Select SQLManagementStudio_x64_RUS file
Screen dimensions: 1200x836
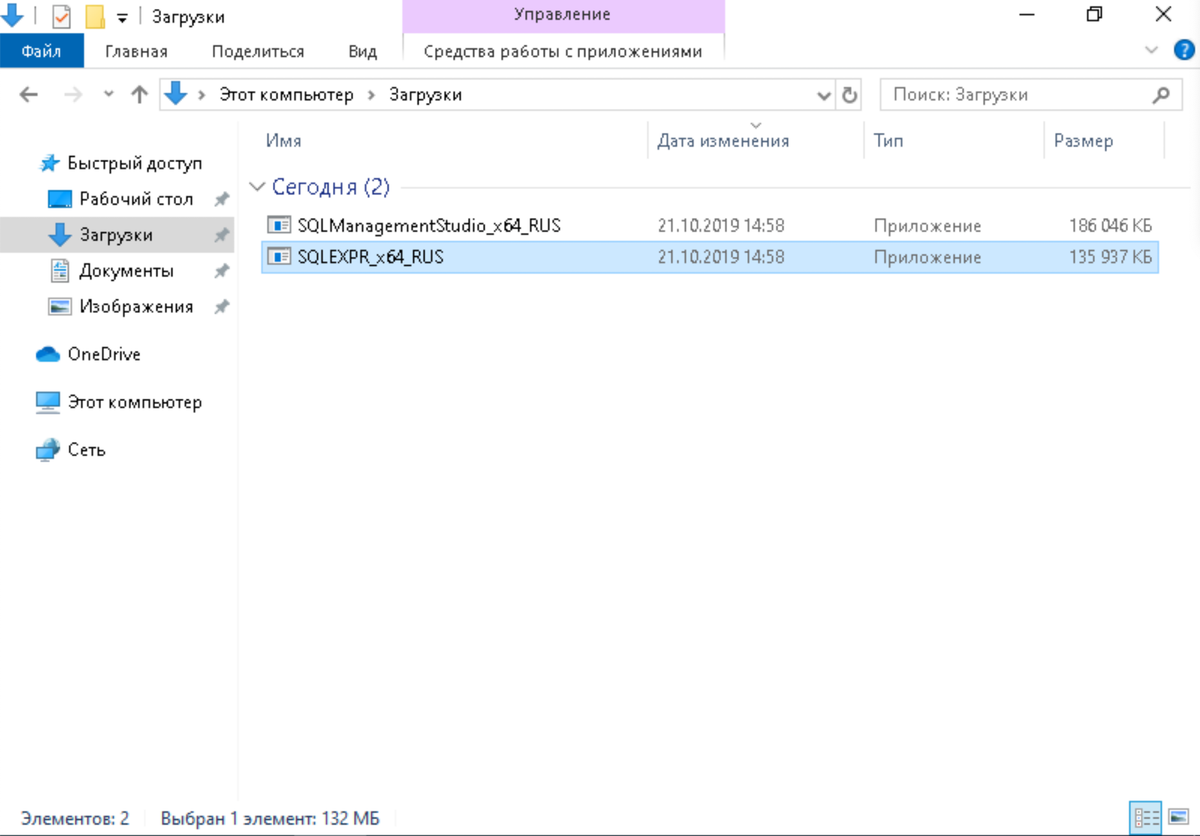click(709, 226)
